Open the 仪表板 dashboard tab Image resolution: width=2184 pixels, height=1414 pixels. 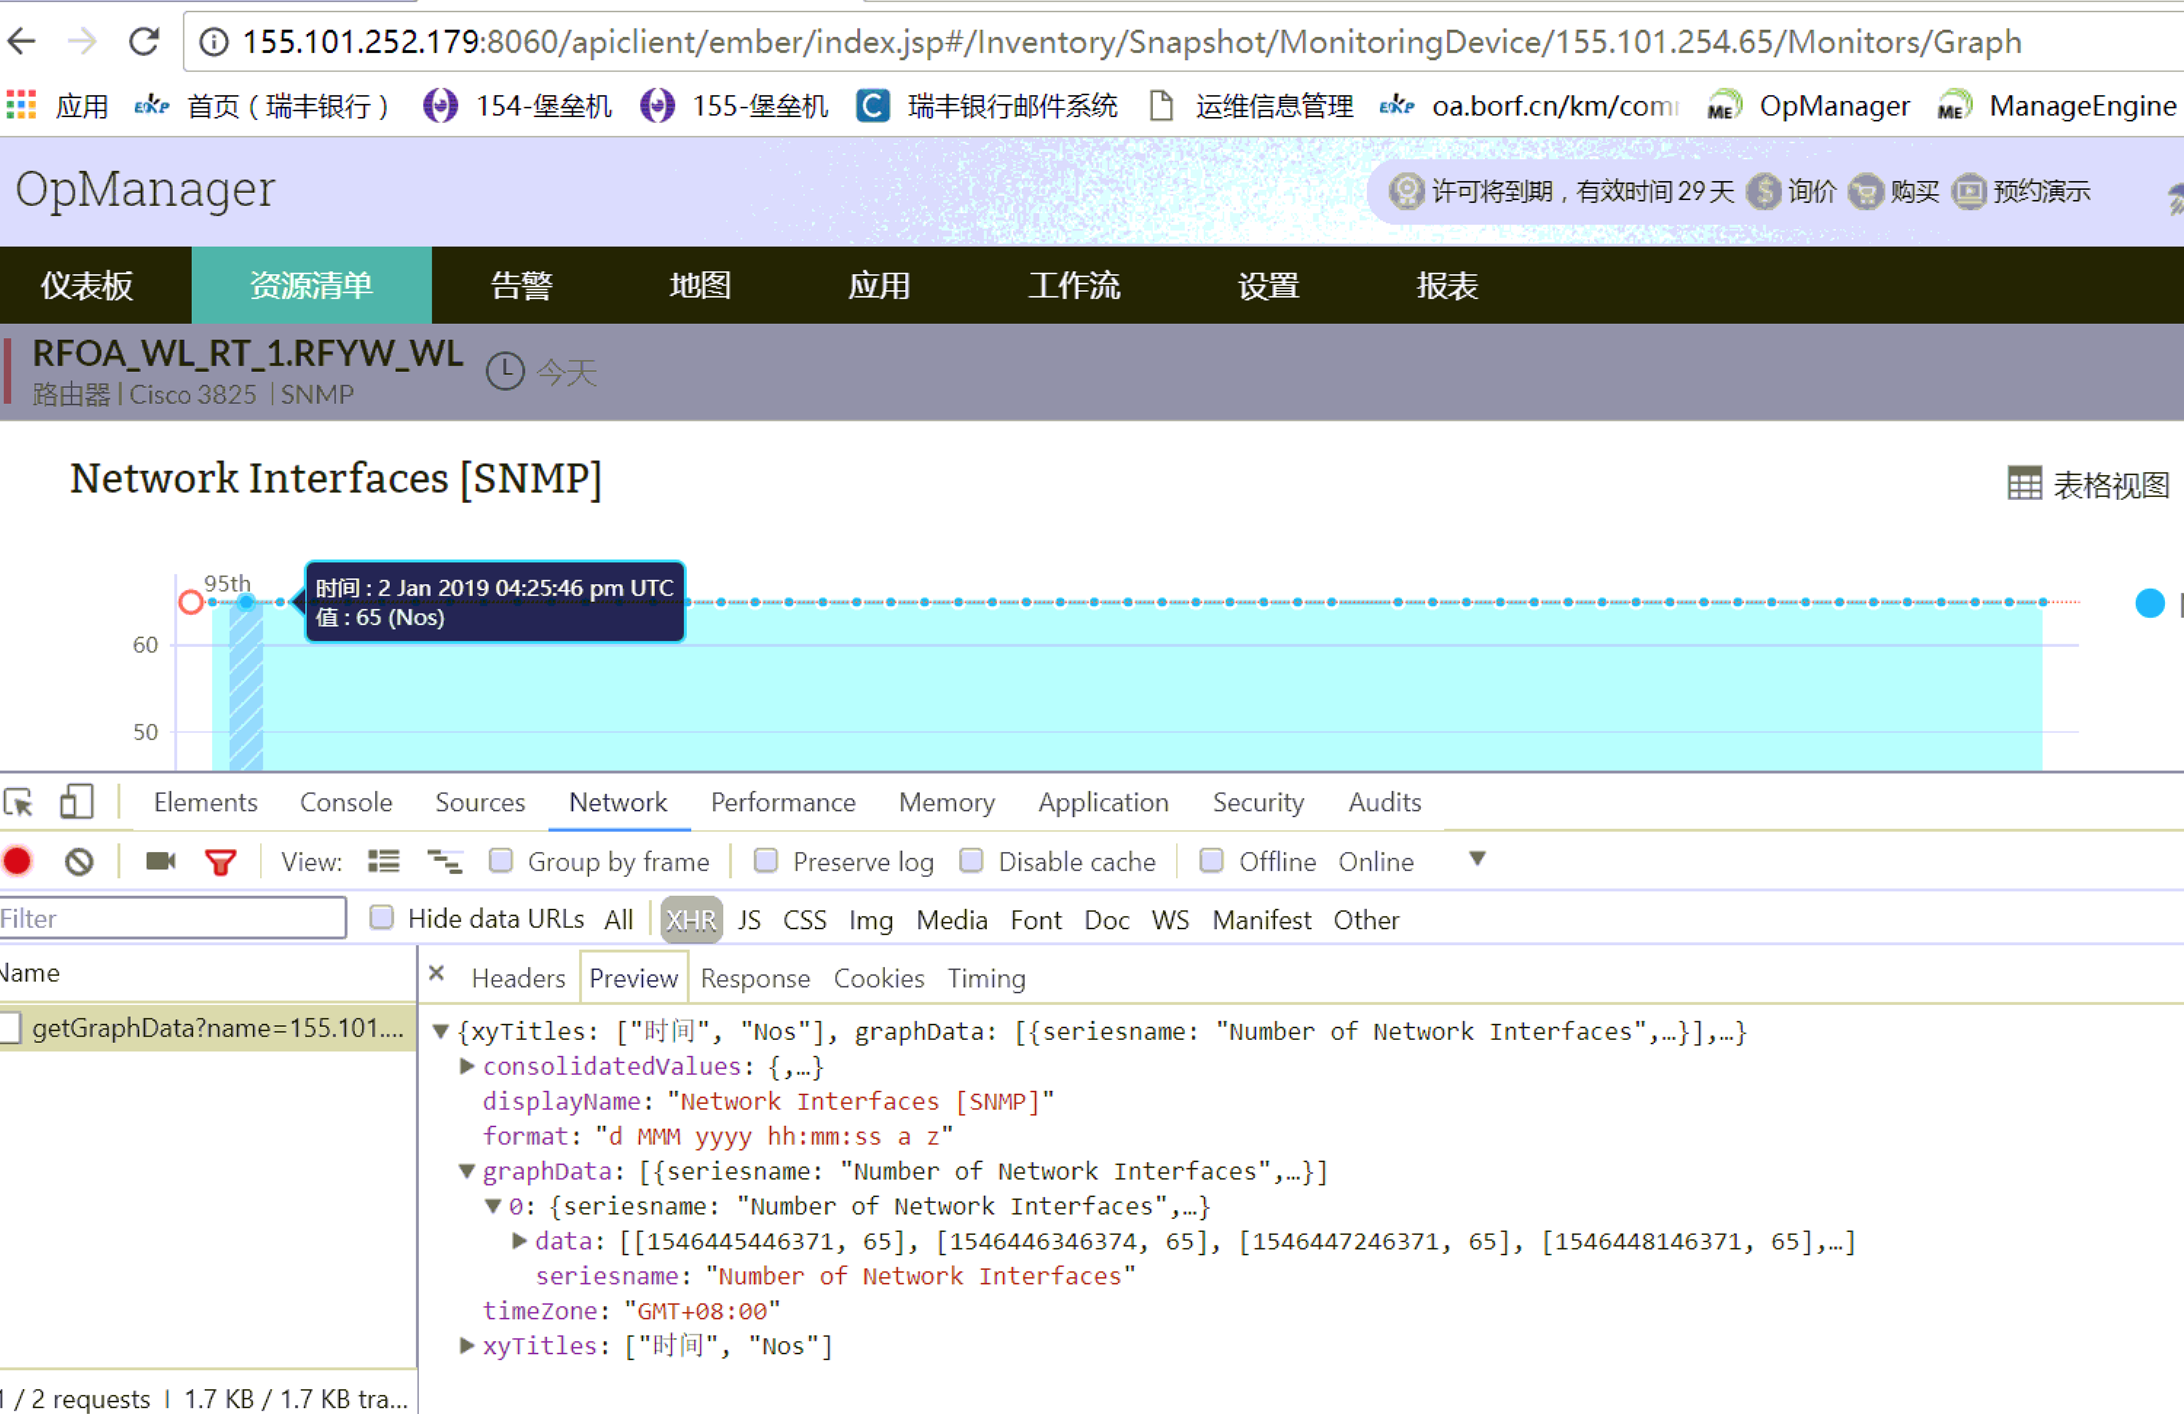click(x=88, y=286)
